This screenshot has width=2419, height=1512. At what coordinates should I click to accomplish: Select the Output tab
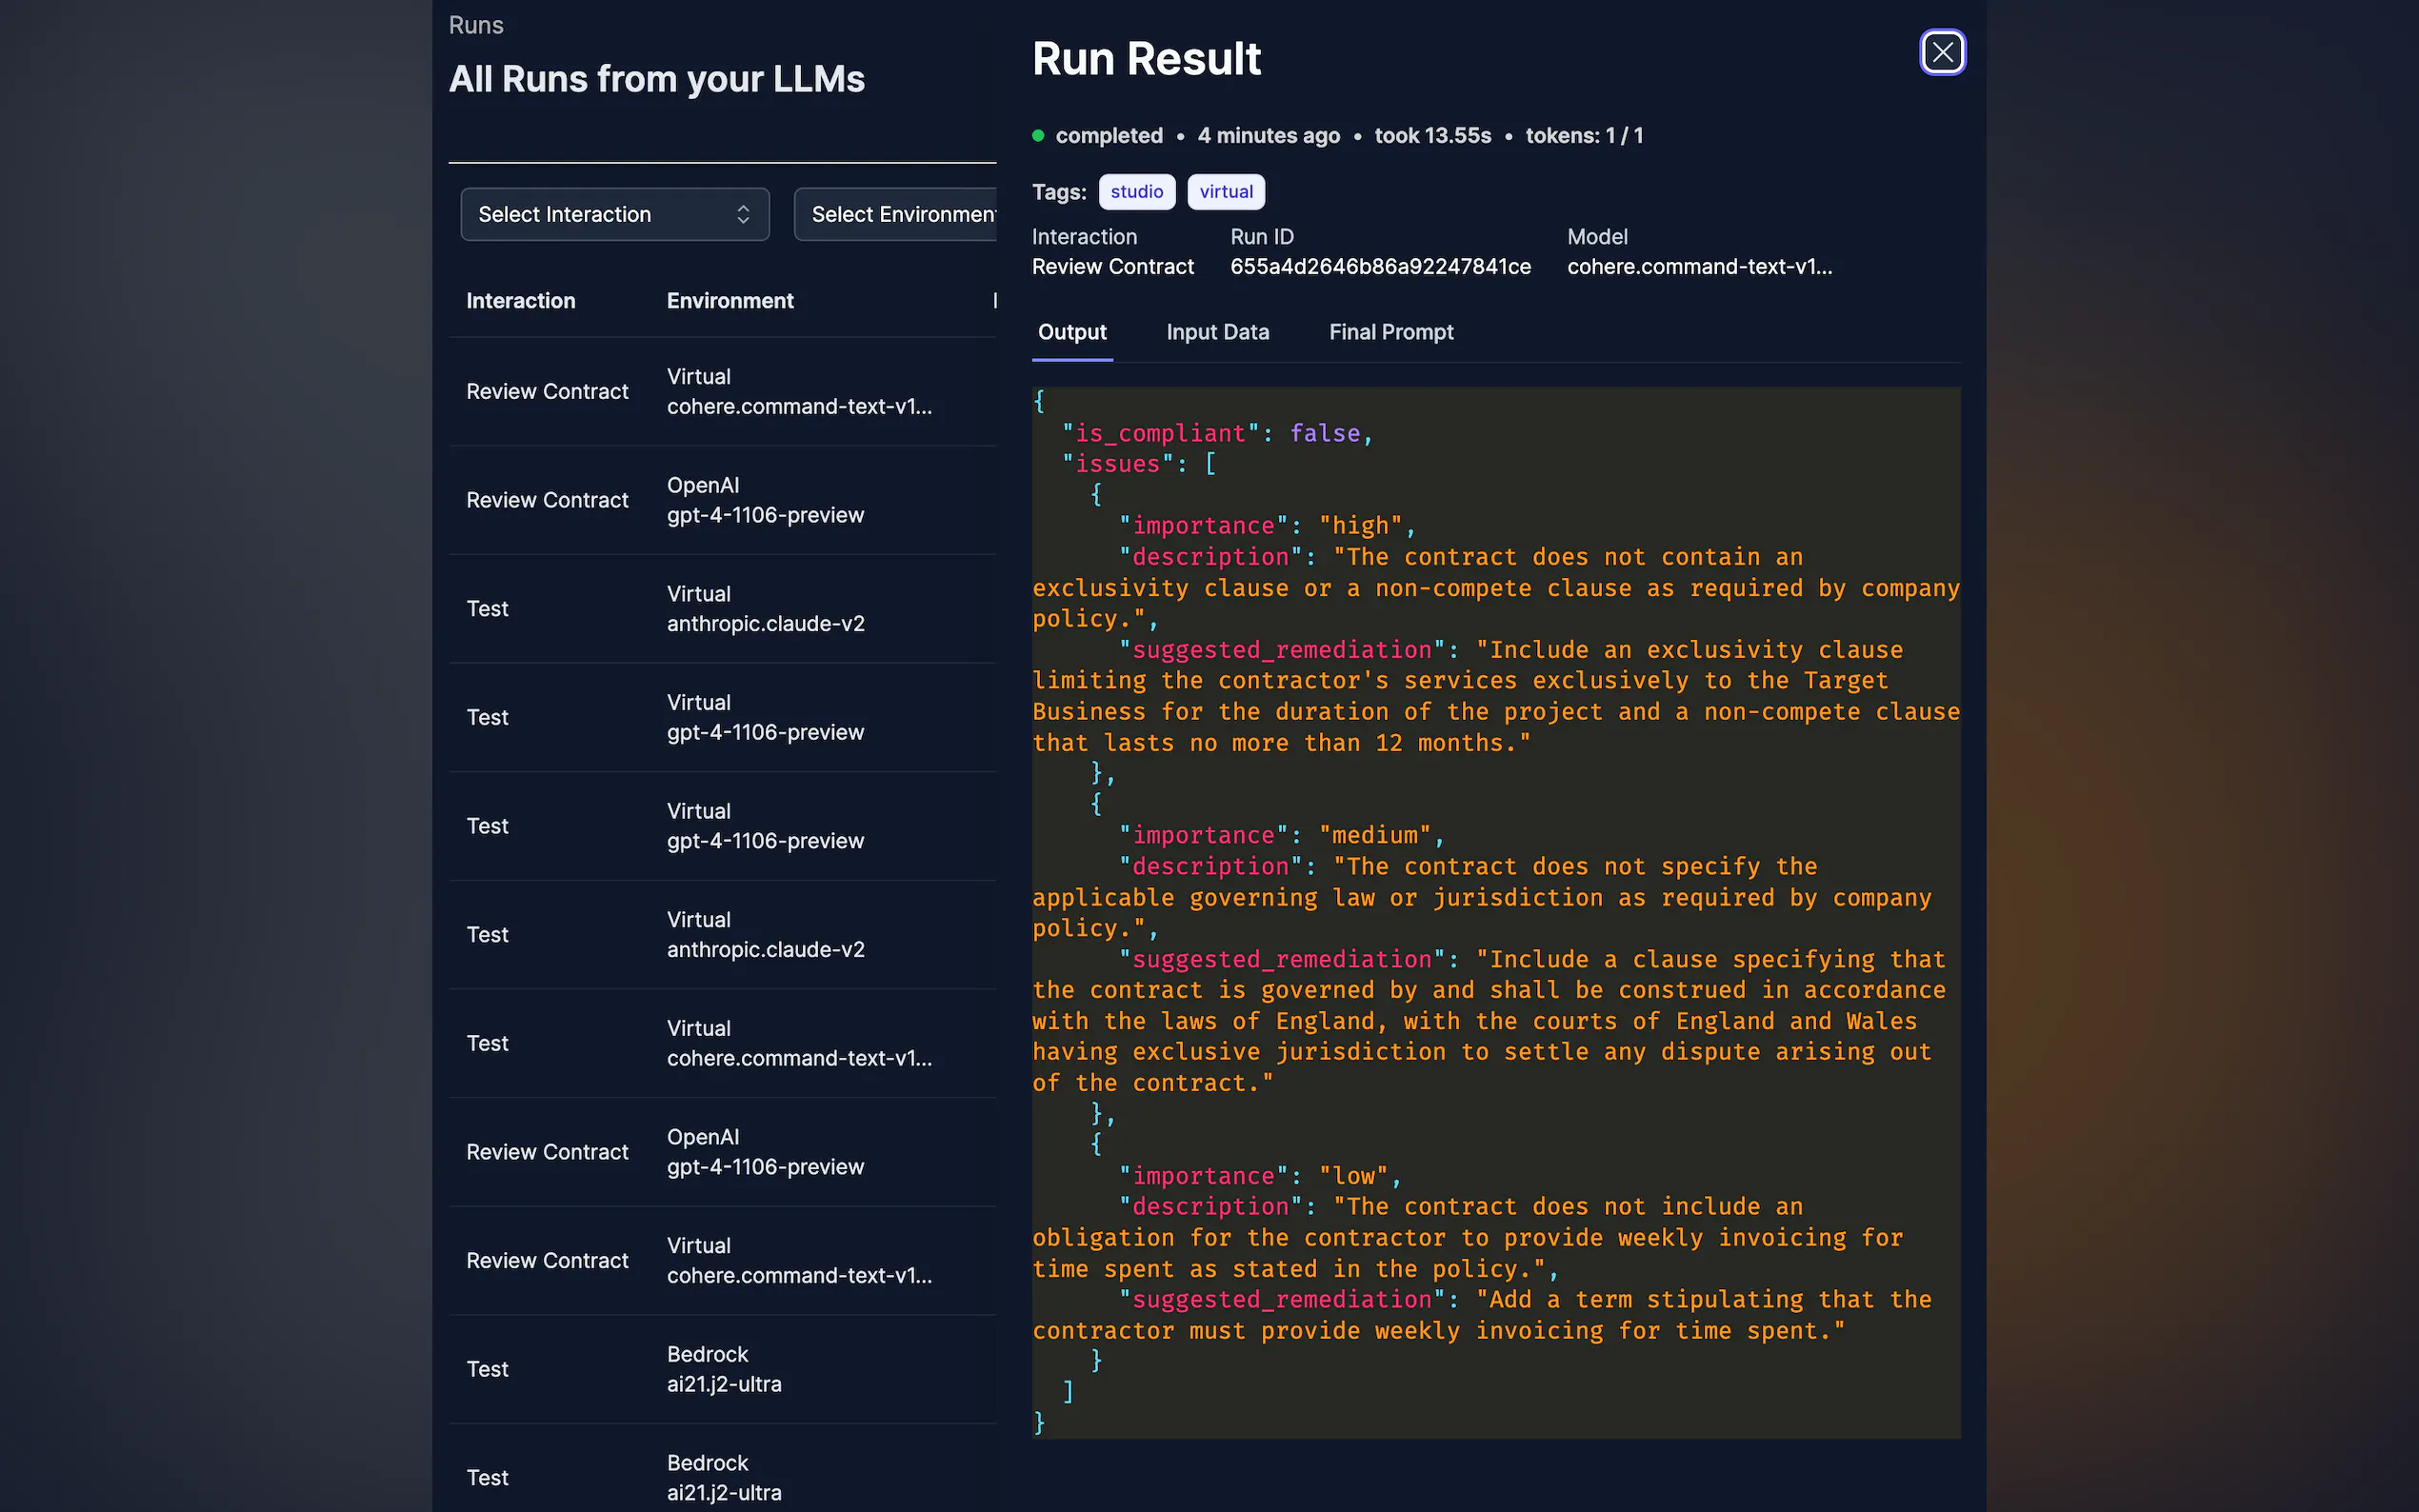tap(1071, 332)
